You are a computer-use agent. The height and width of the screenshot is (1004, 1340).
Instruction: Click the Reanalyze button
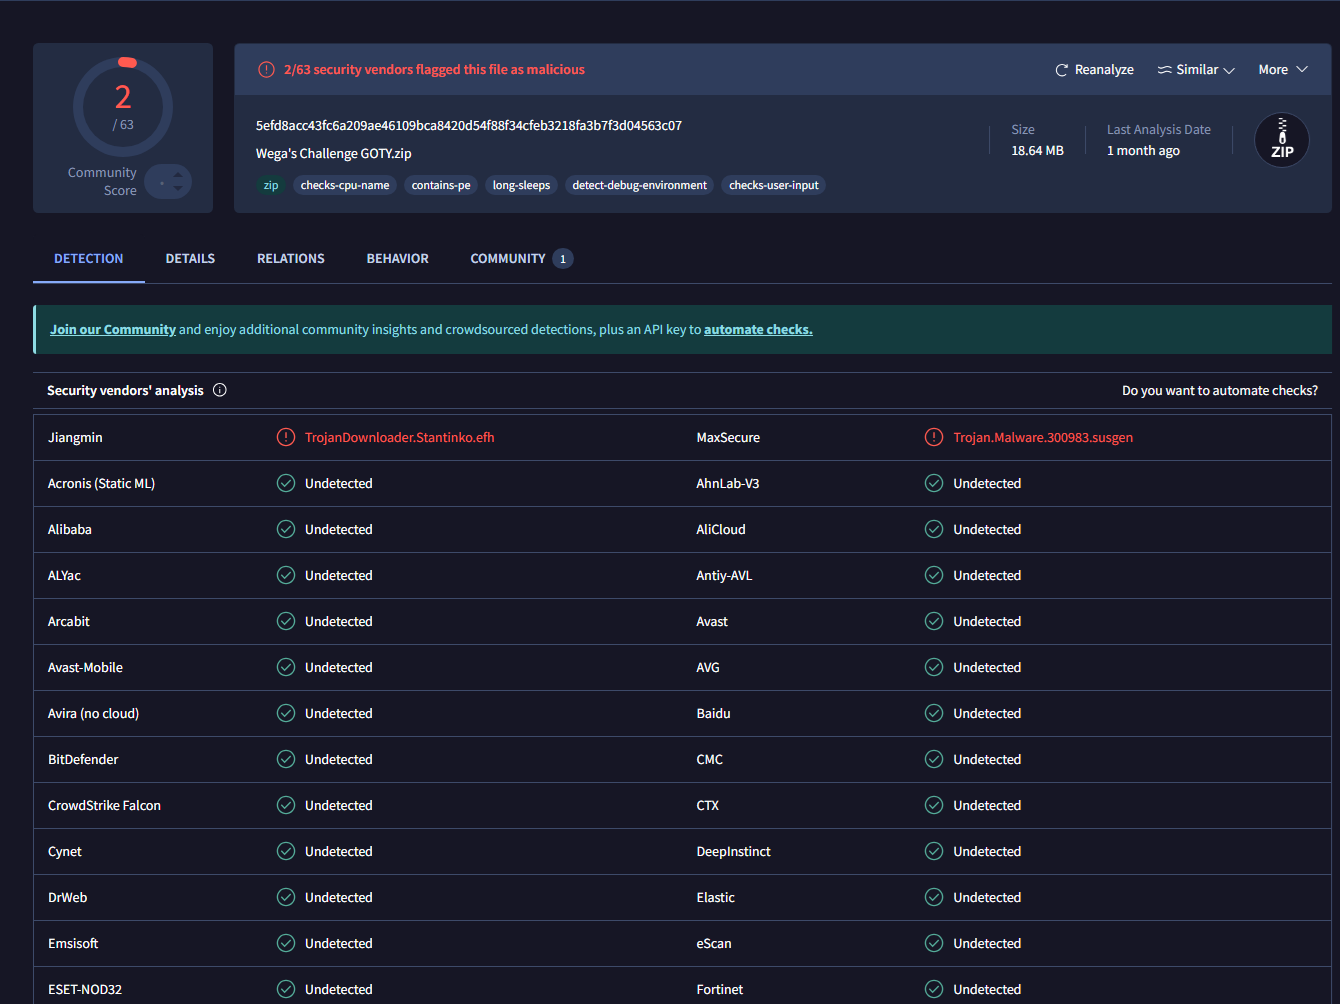pyautogui.click(x=1094, y=70)
